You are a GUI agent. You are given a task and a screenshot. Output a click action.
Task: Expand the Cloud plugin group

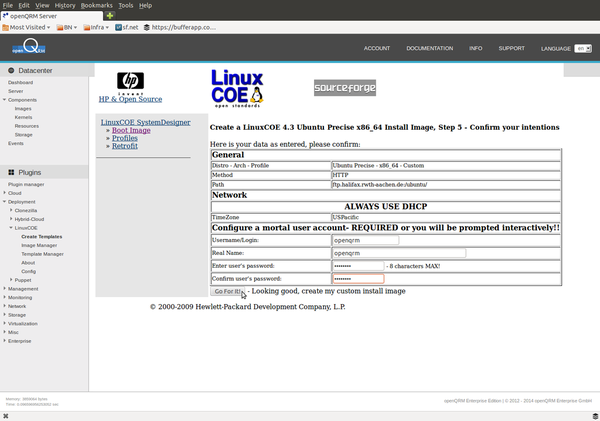click(x=5, y=193)
